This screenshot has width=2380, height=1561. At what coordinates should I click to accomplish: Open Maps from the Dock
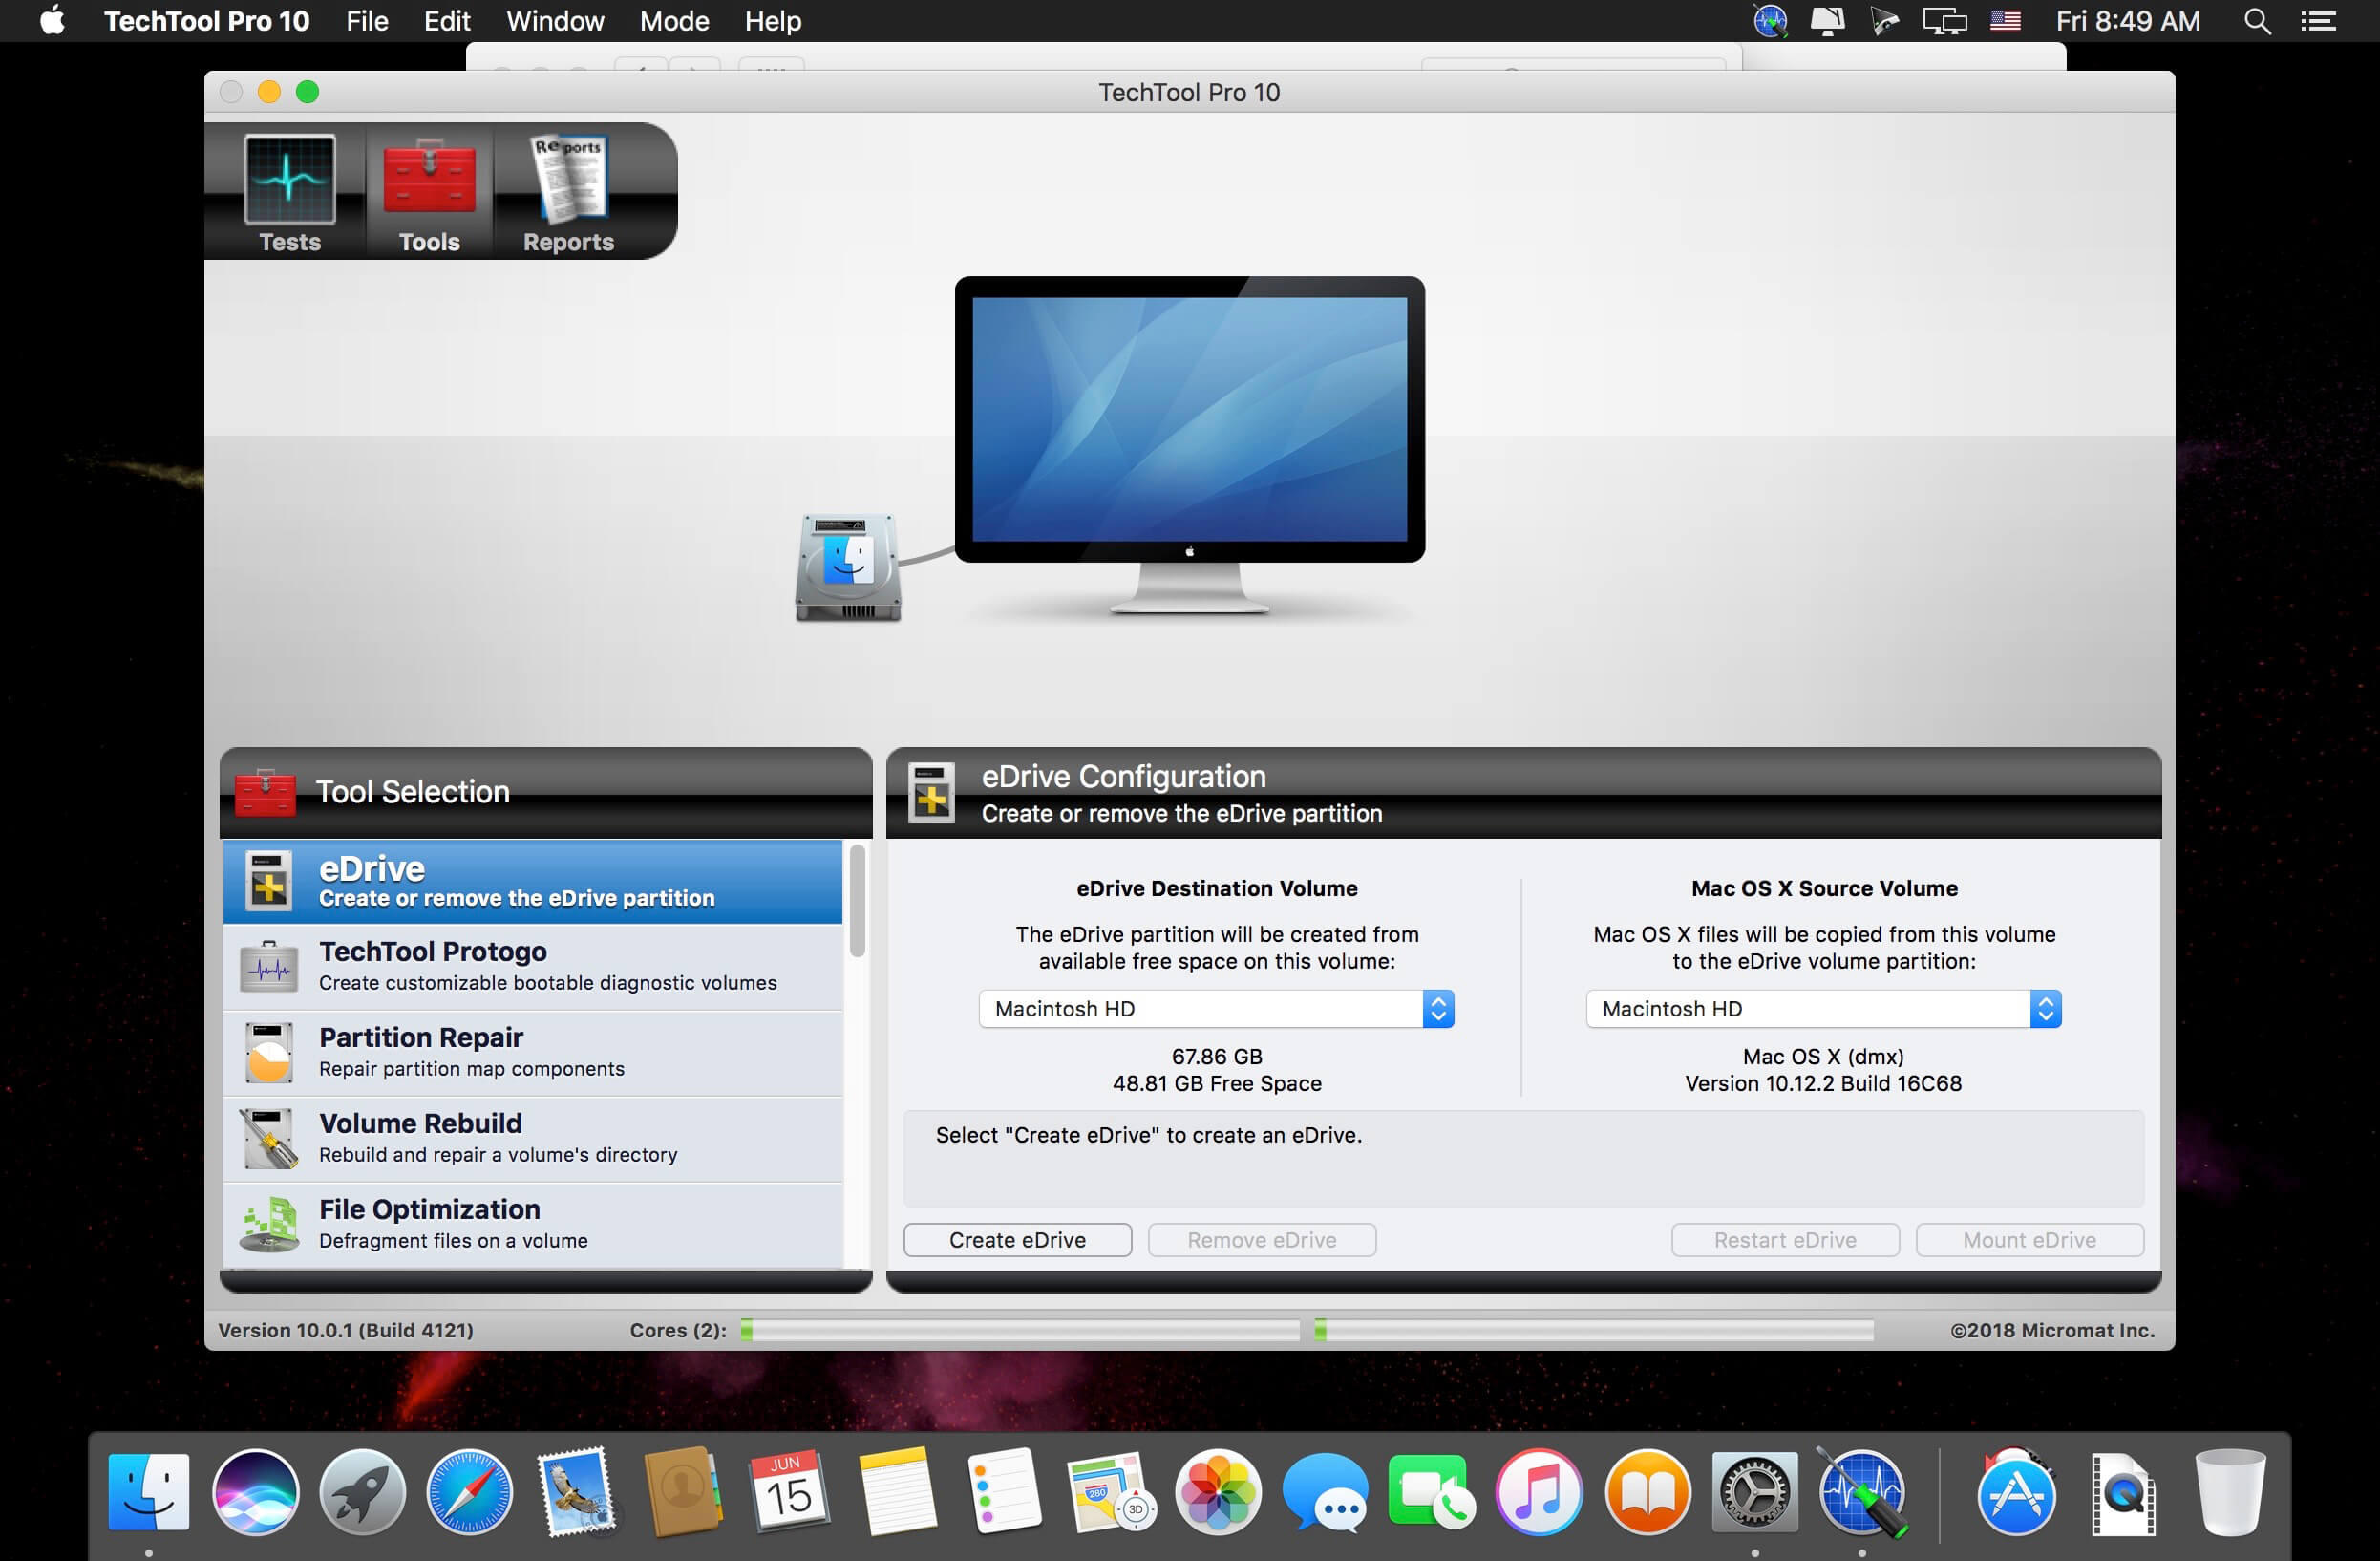[1110, 1491]
